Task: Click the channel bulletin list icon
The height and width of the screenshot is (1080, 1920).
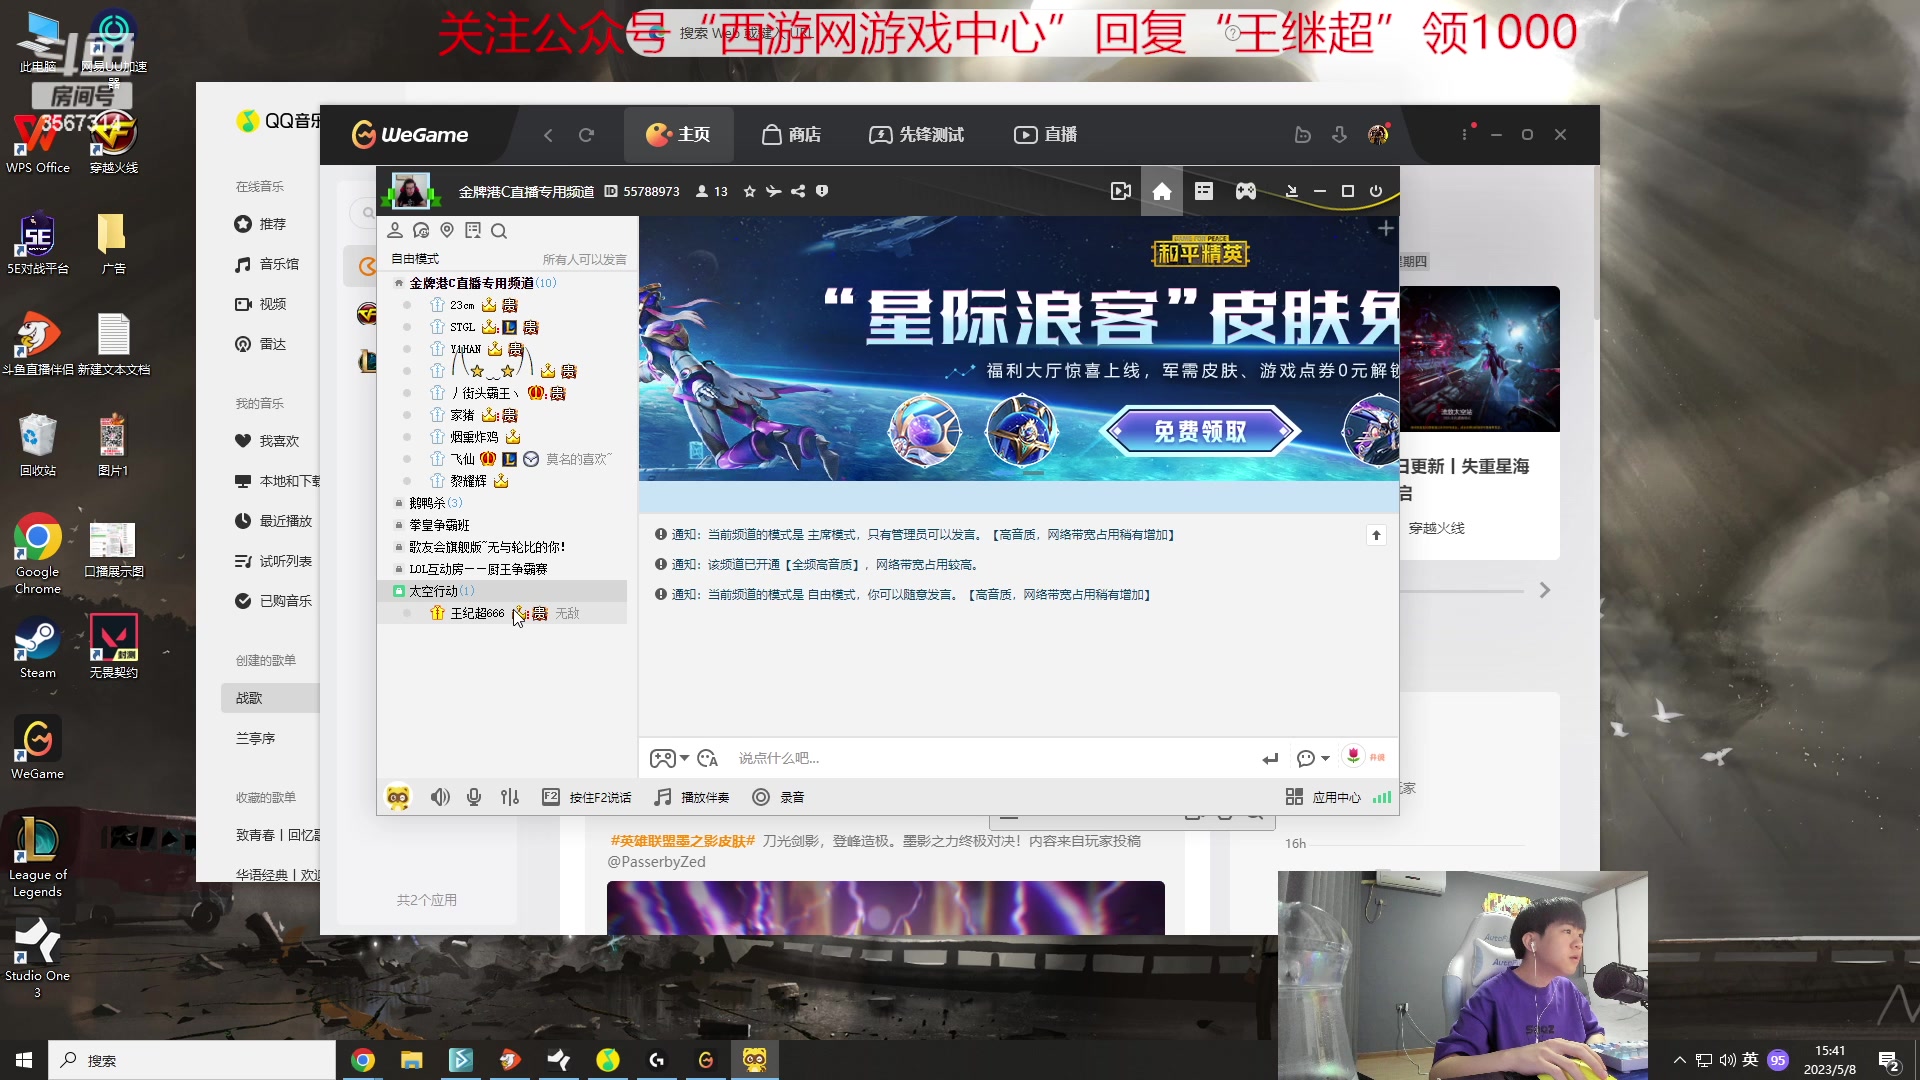Action: pyautogui.click(x=1204, y=191)
